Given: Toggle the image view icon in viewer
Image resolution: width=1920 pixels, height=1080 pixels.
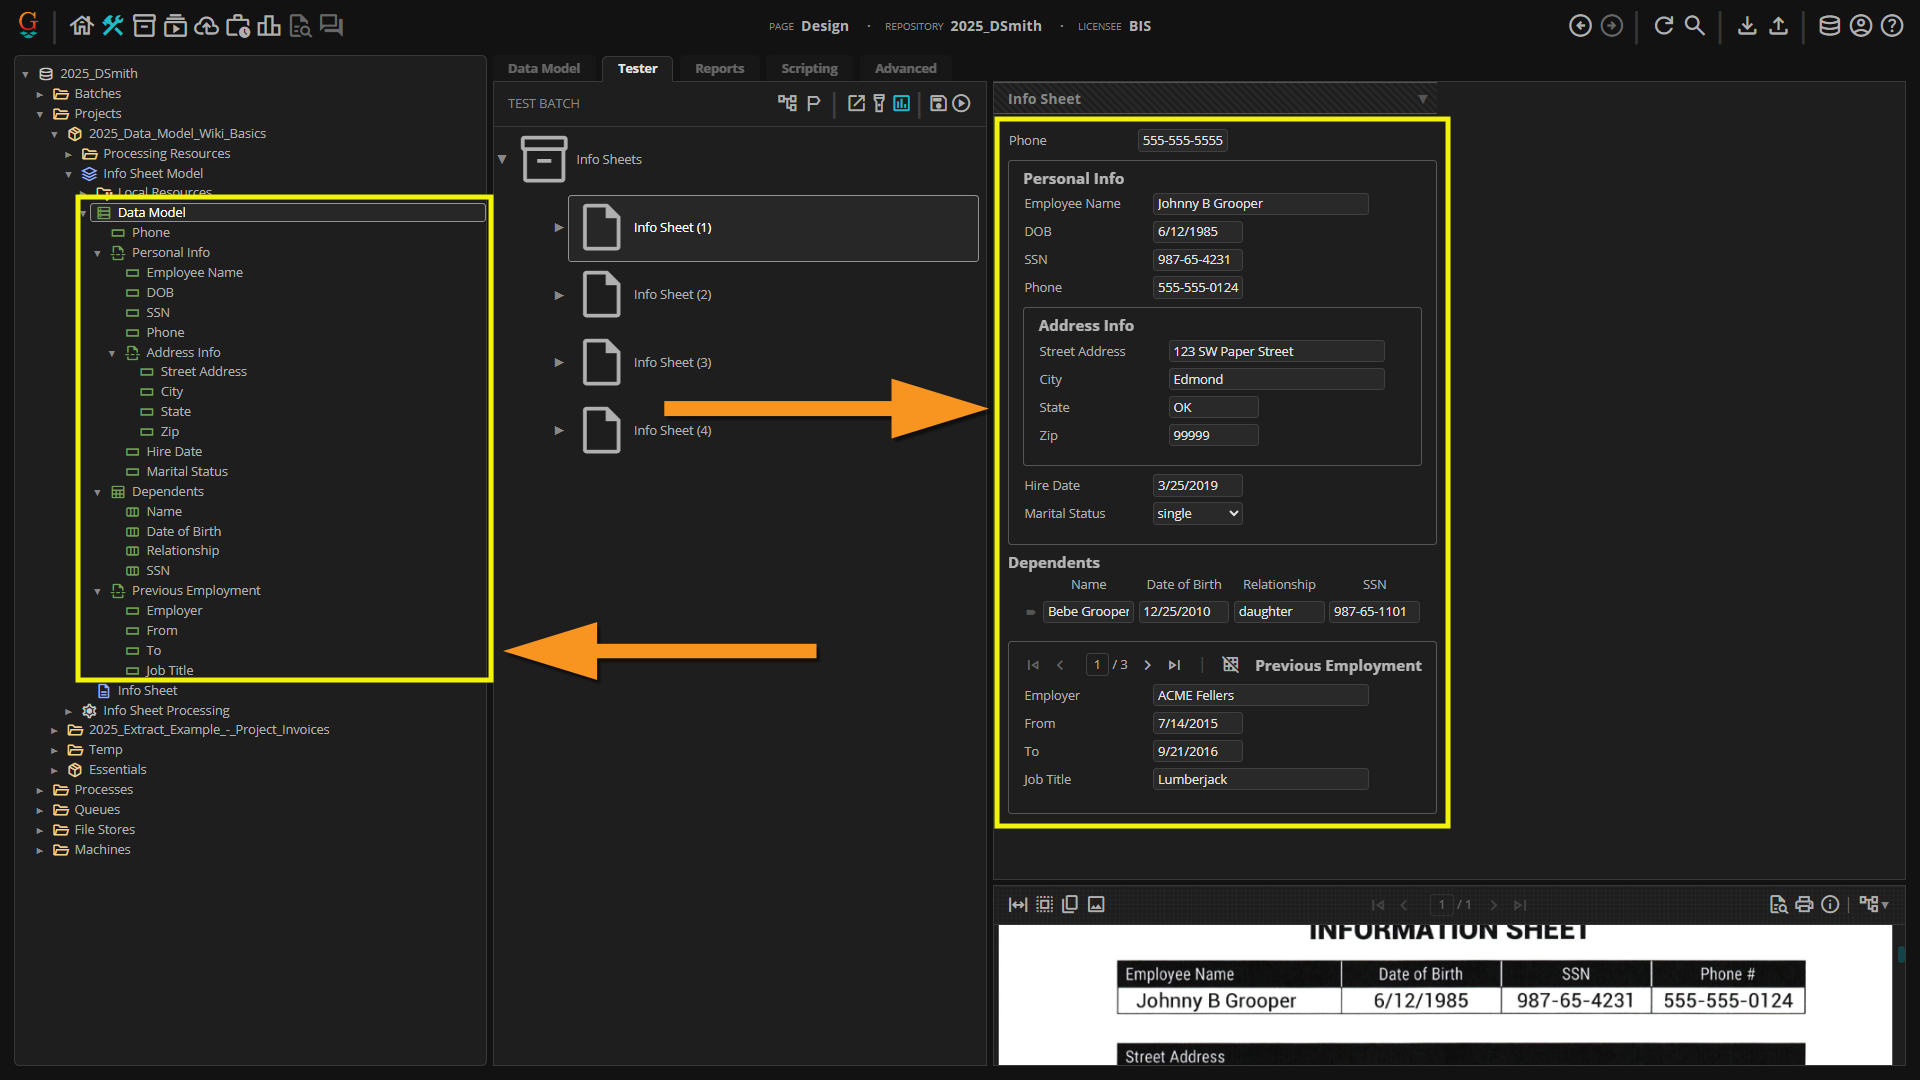Looking at the screenshot, I should (x=1096, y=905).
